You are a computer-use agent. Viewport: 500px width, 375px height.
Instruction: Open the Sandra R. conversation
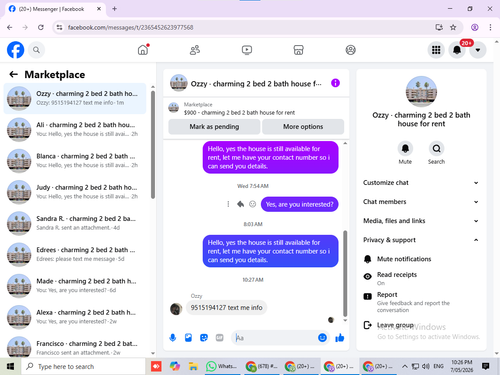tap(75, 223)
